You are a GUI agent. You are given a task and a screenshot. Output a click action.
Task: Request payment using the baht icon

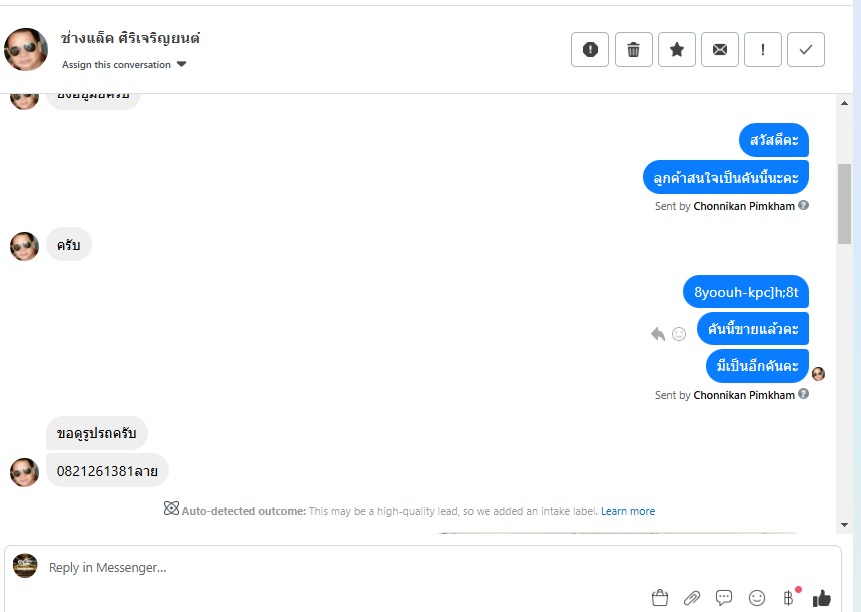789,597
